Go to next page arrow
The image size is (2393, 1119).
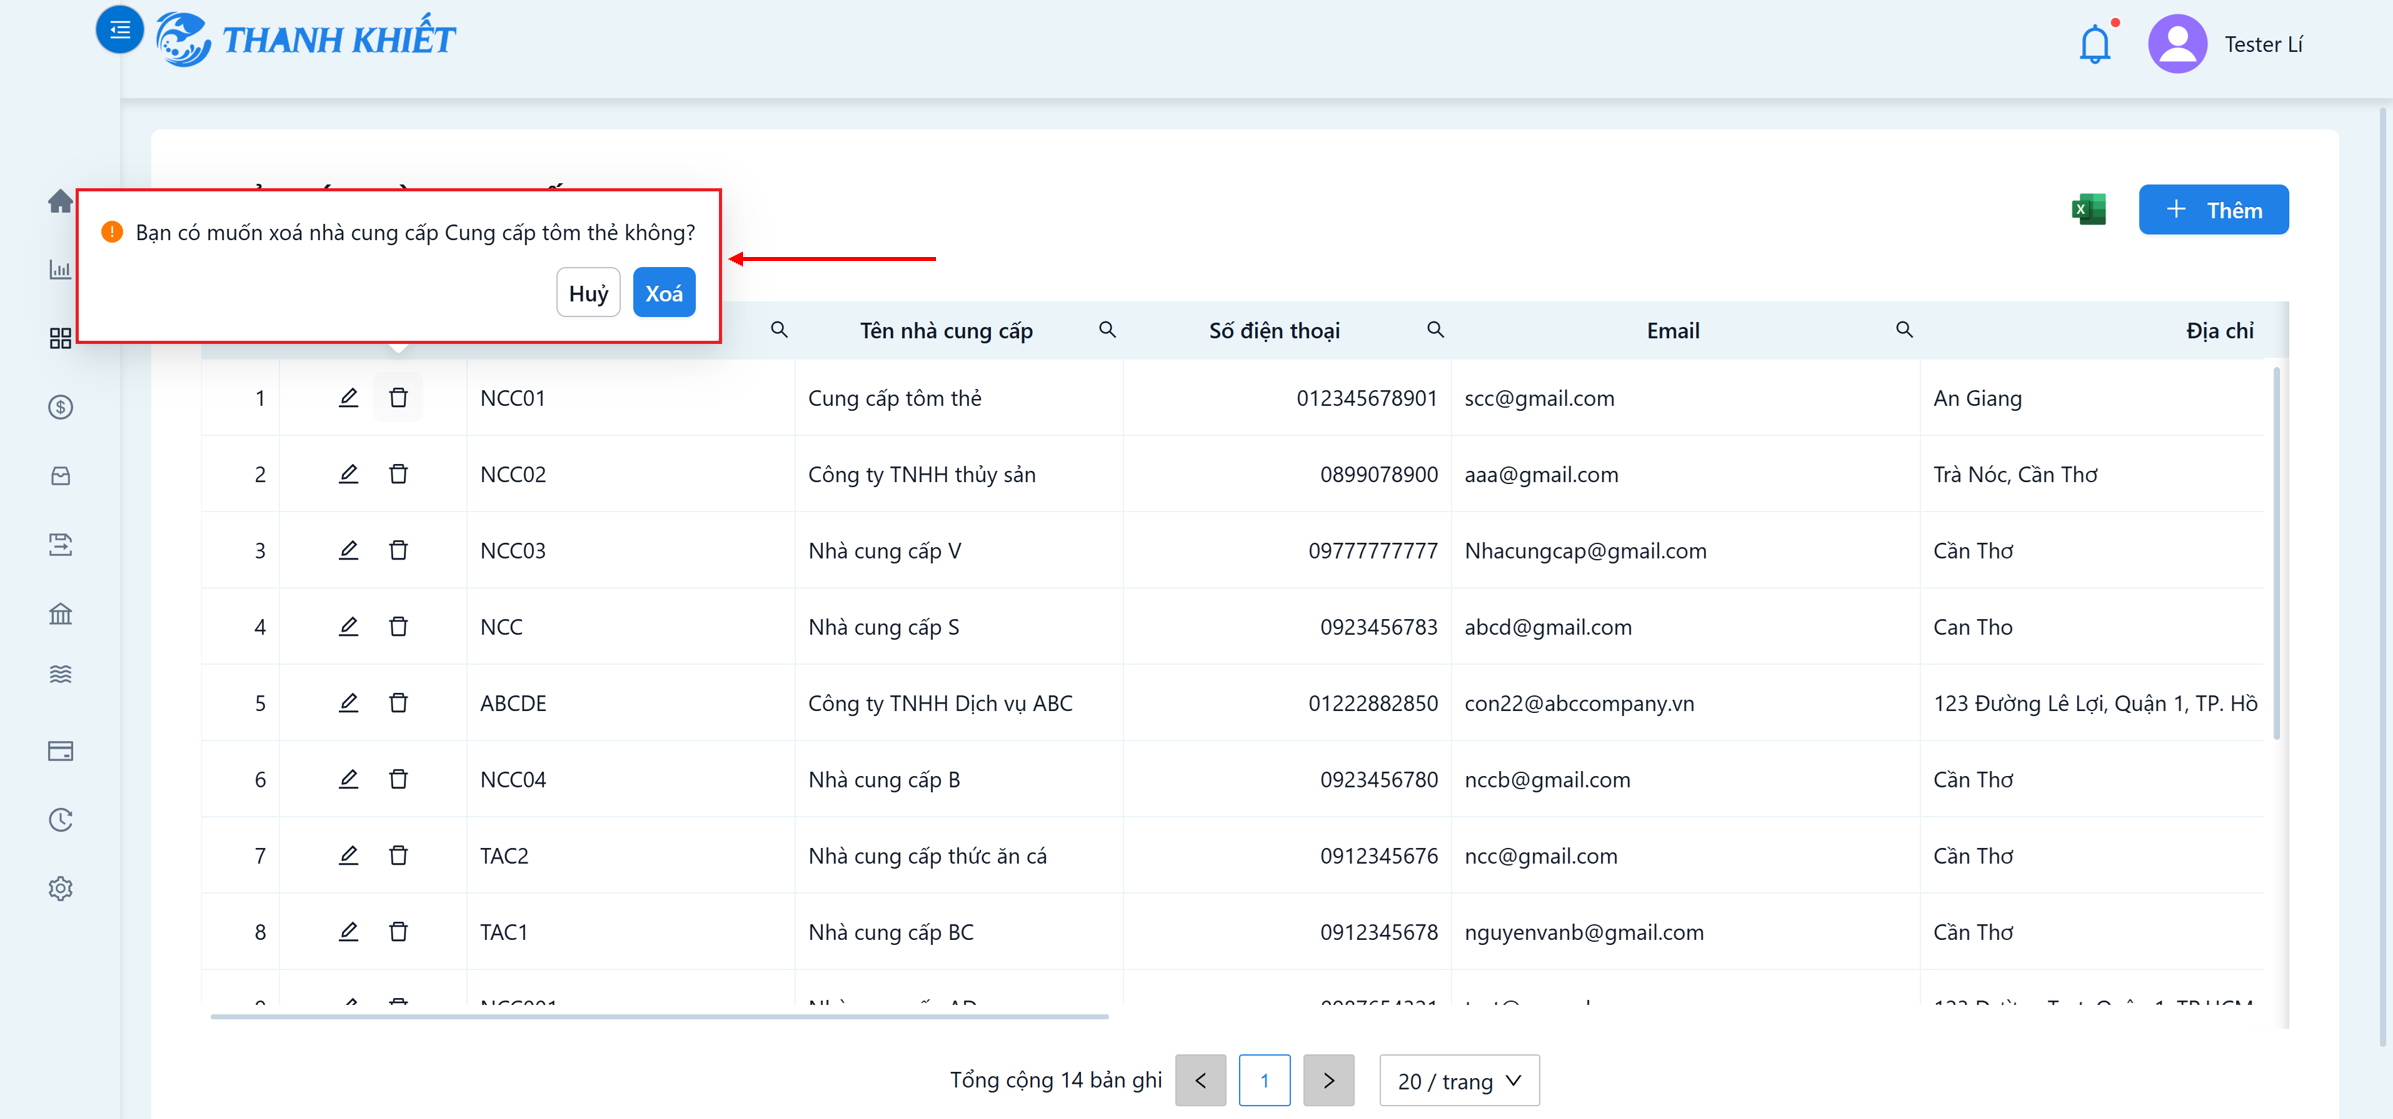click(1328, 1080)
